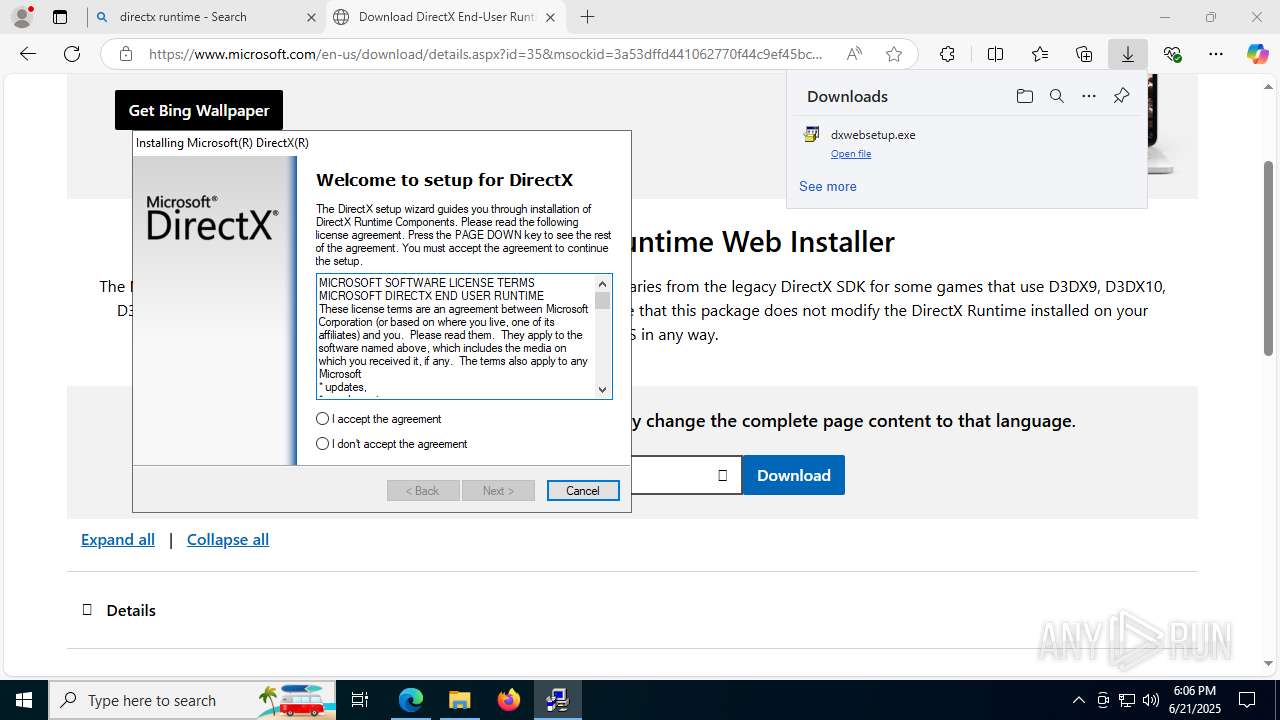Click the volume icon in the system tray
The image size is (1280, 720).
click(x=1151, y=700)
